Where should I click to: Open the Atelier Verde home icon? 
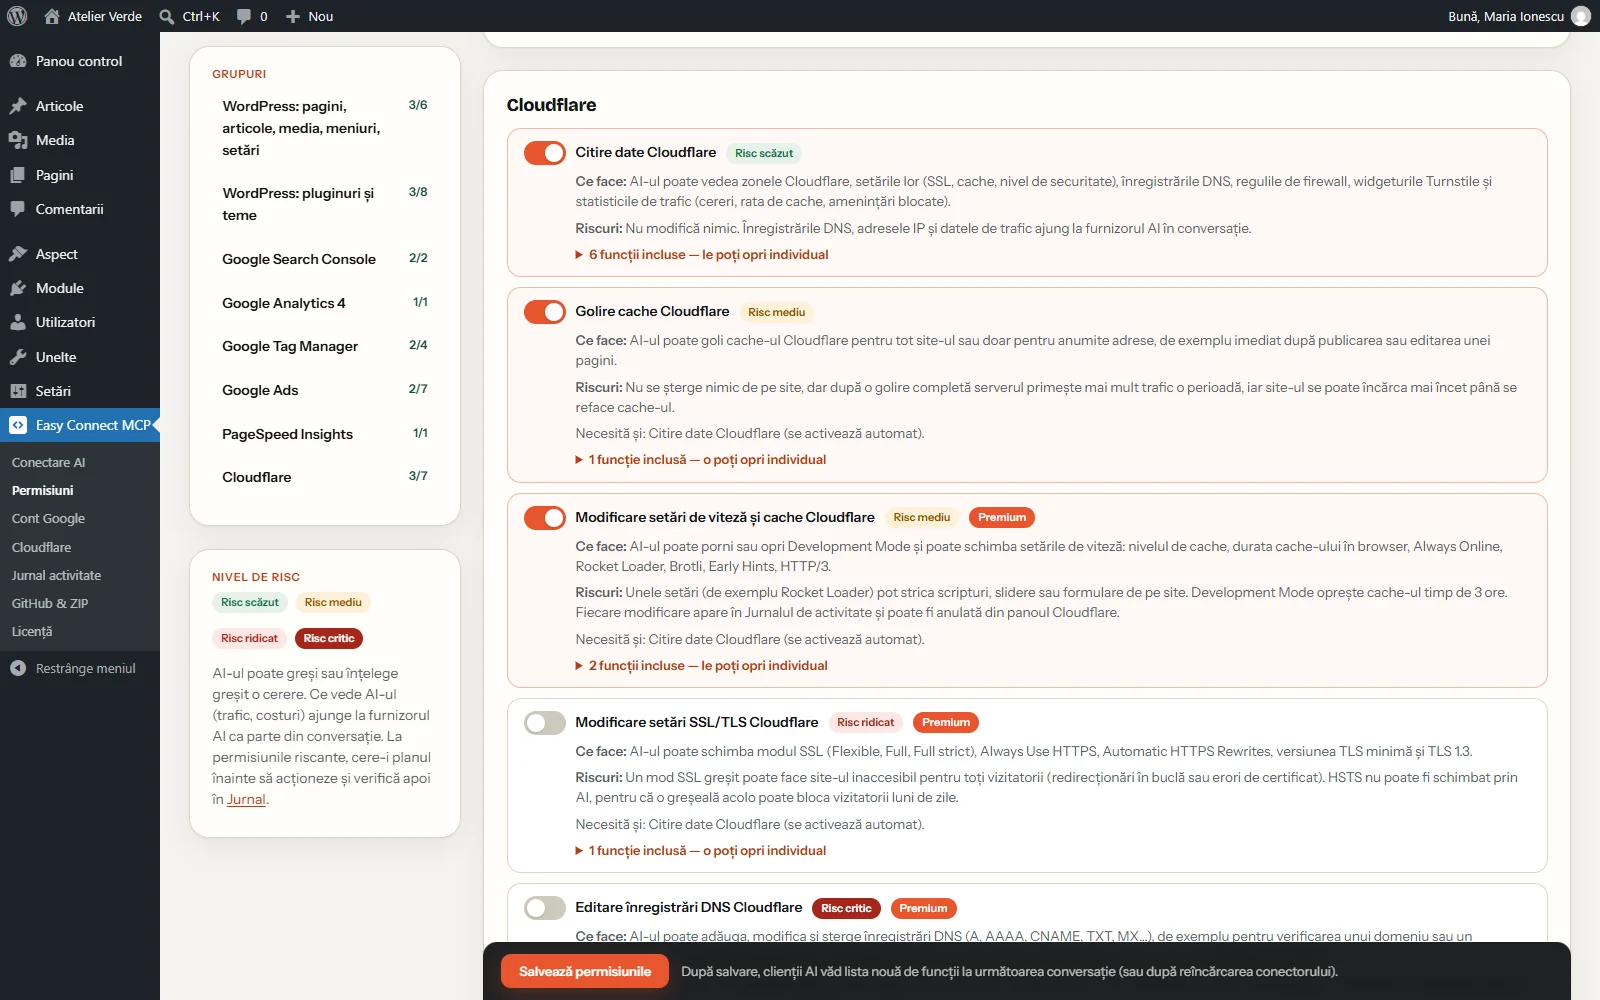pyautogui.click(x=52, y=16)
